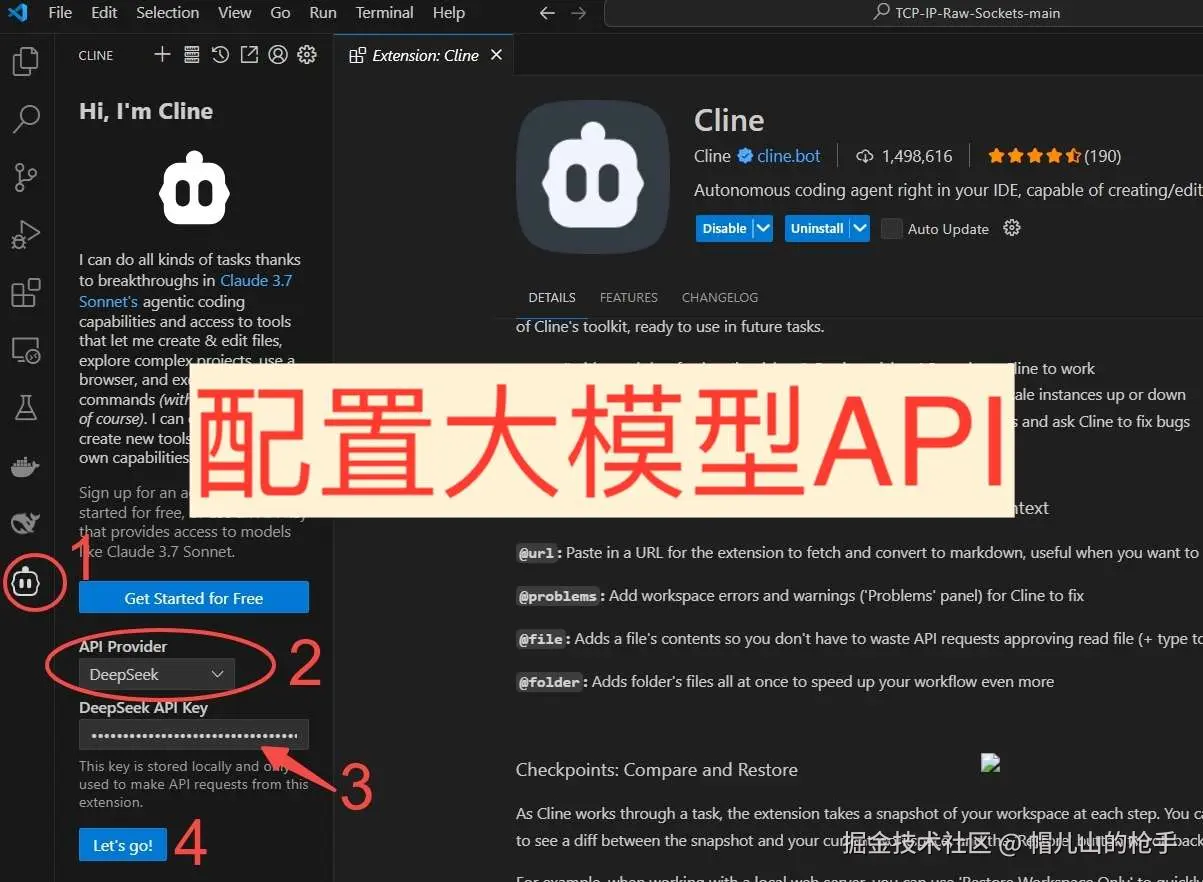The image size is (1203, 882).
Task: Click the TCP-IP-Raw-Sockets-main search box
Action: click(x=904, y=13)
